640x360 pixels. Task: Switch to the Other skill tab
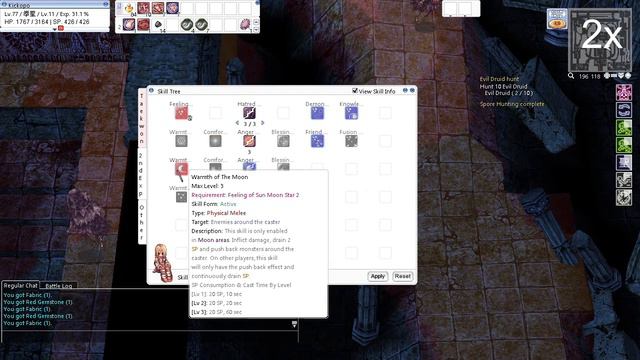point(142,222)
